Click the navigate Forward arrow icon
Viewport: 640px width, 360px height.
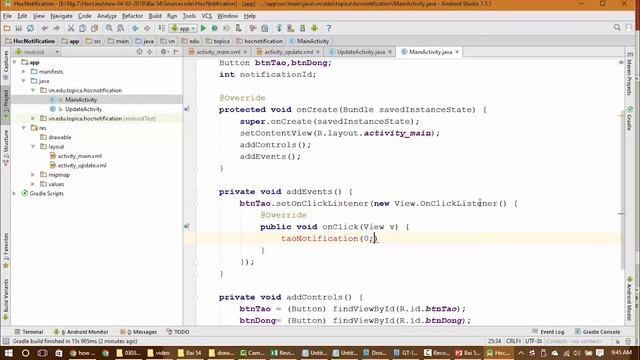click(x=147, y=28)
